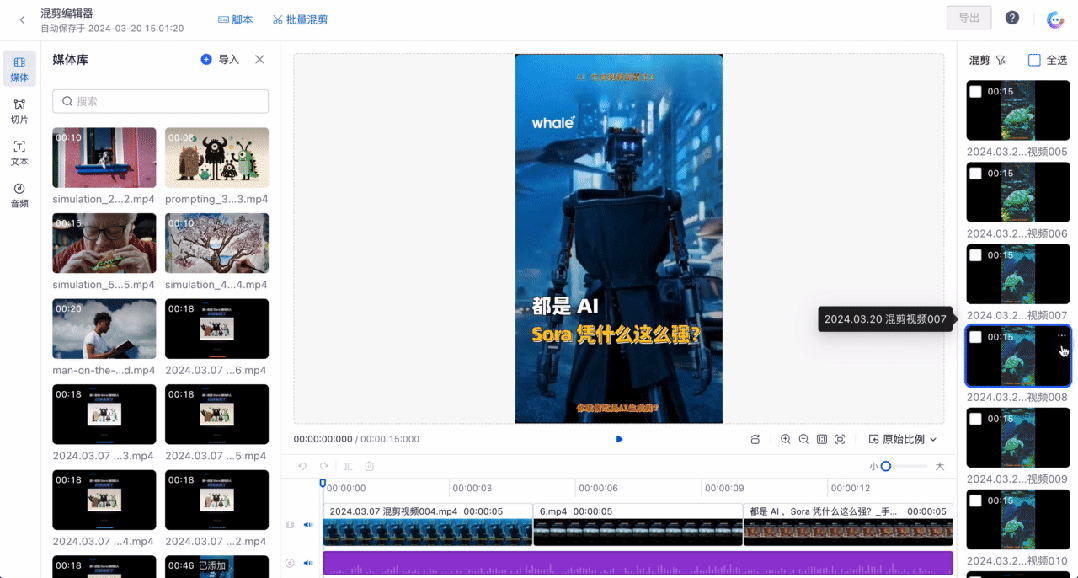
Task: Click the audio track music icon
Action: click(290, 563)
